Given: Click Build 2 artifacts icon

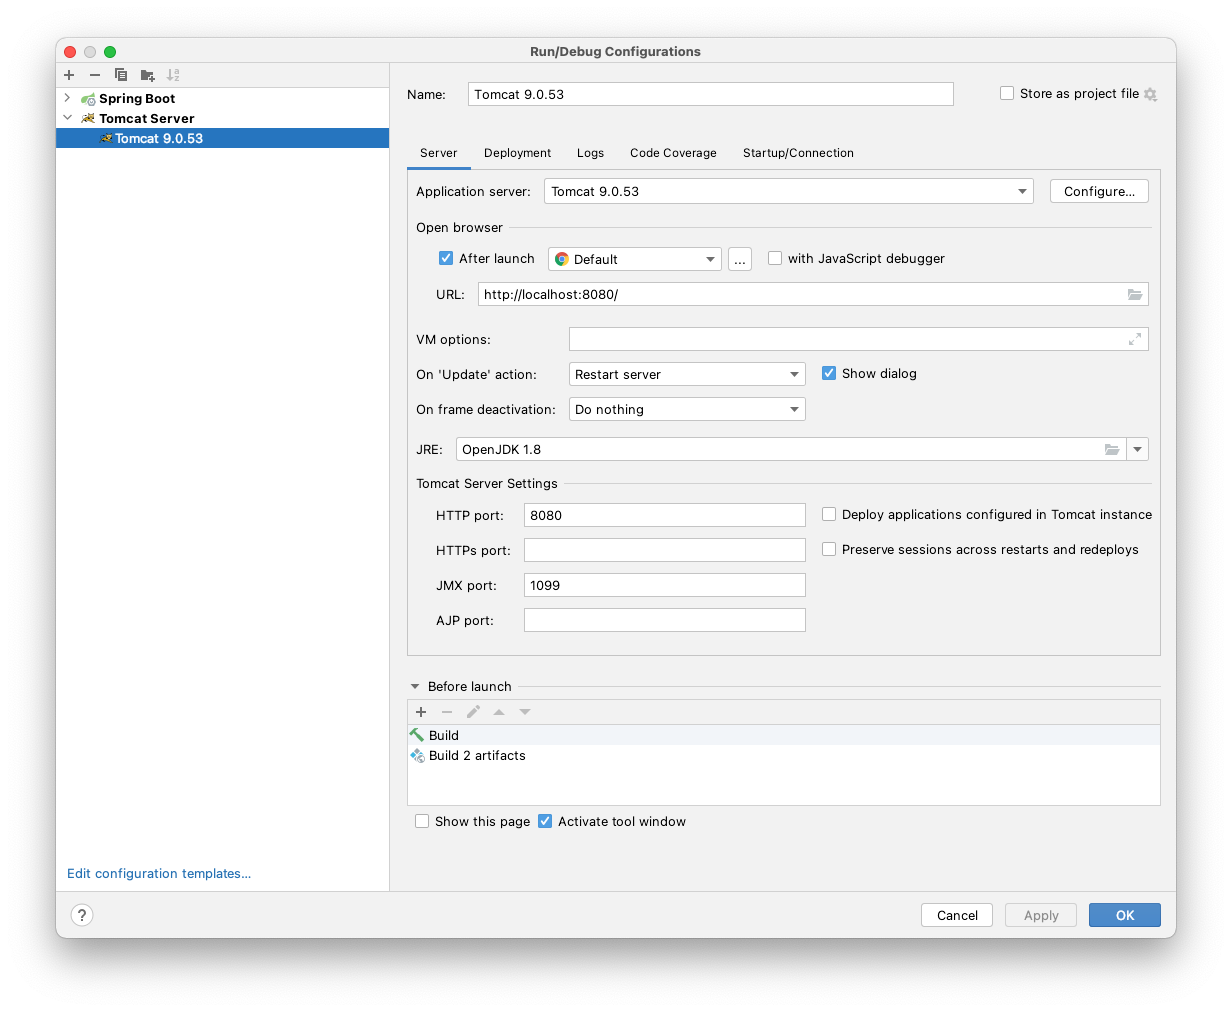Looking at the screenshot, I should 417,756.
